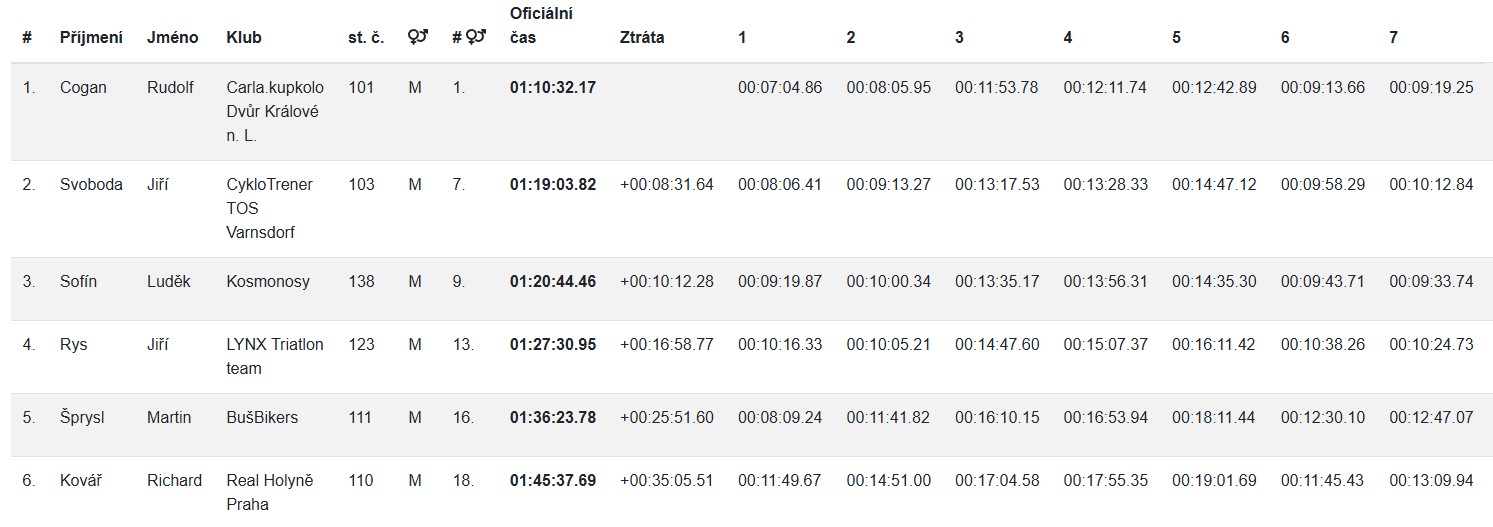Sort by Oficiální čas header

click(541, 26)
